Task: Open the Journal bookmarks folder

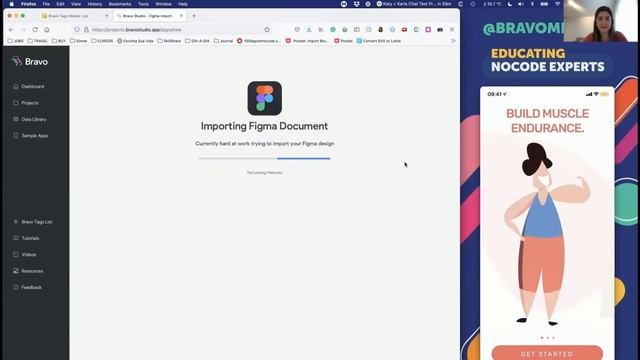Action: click(223, 41)
